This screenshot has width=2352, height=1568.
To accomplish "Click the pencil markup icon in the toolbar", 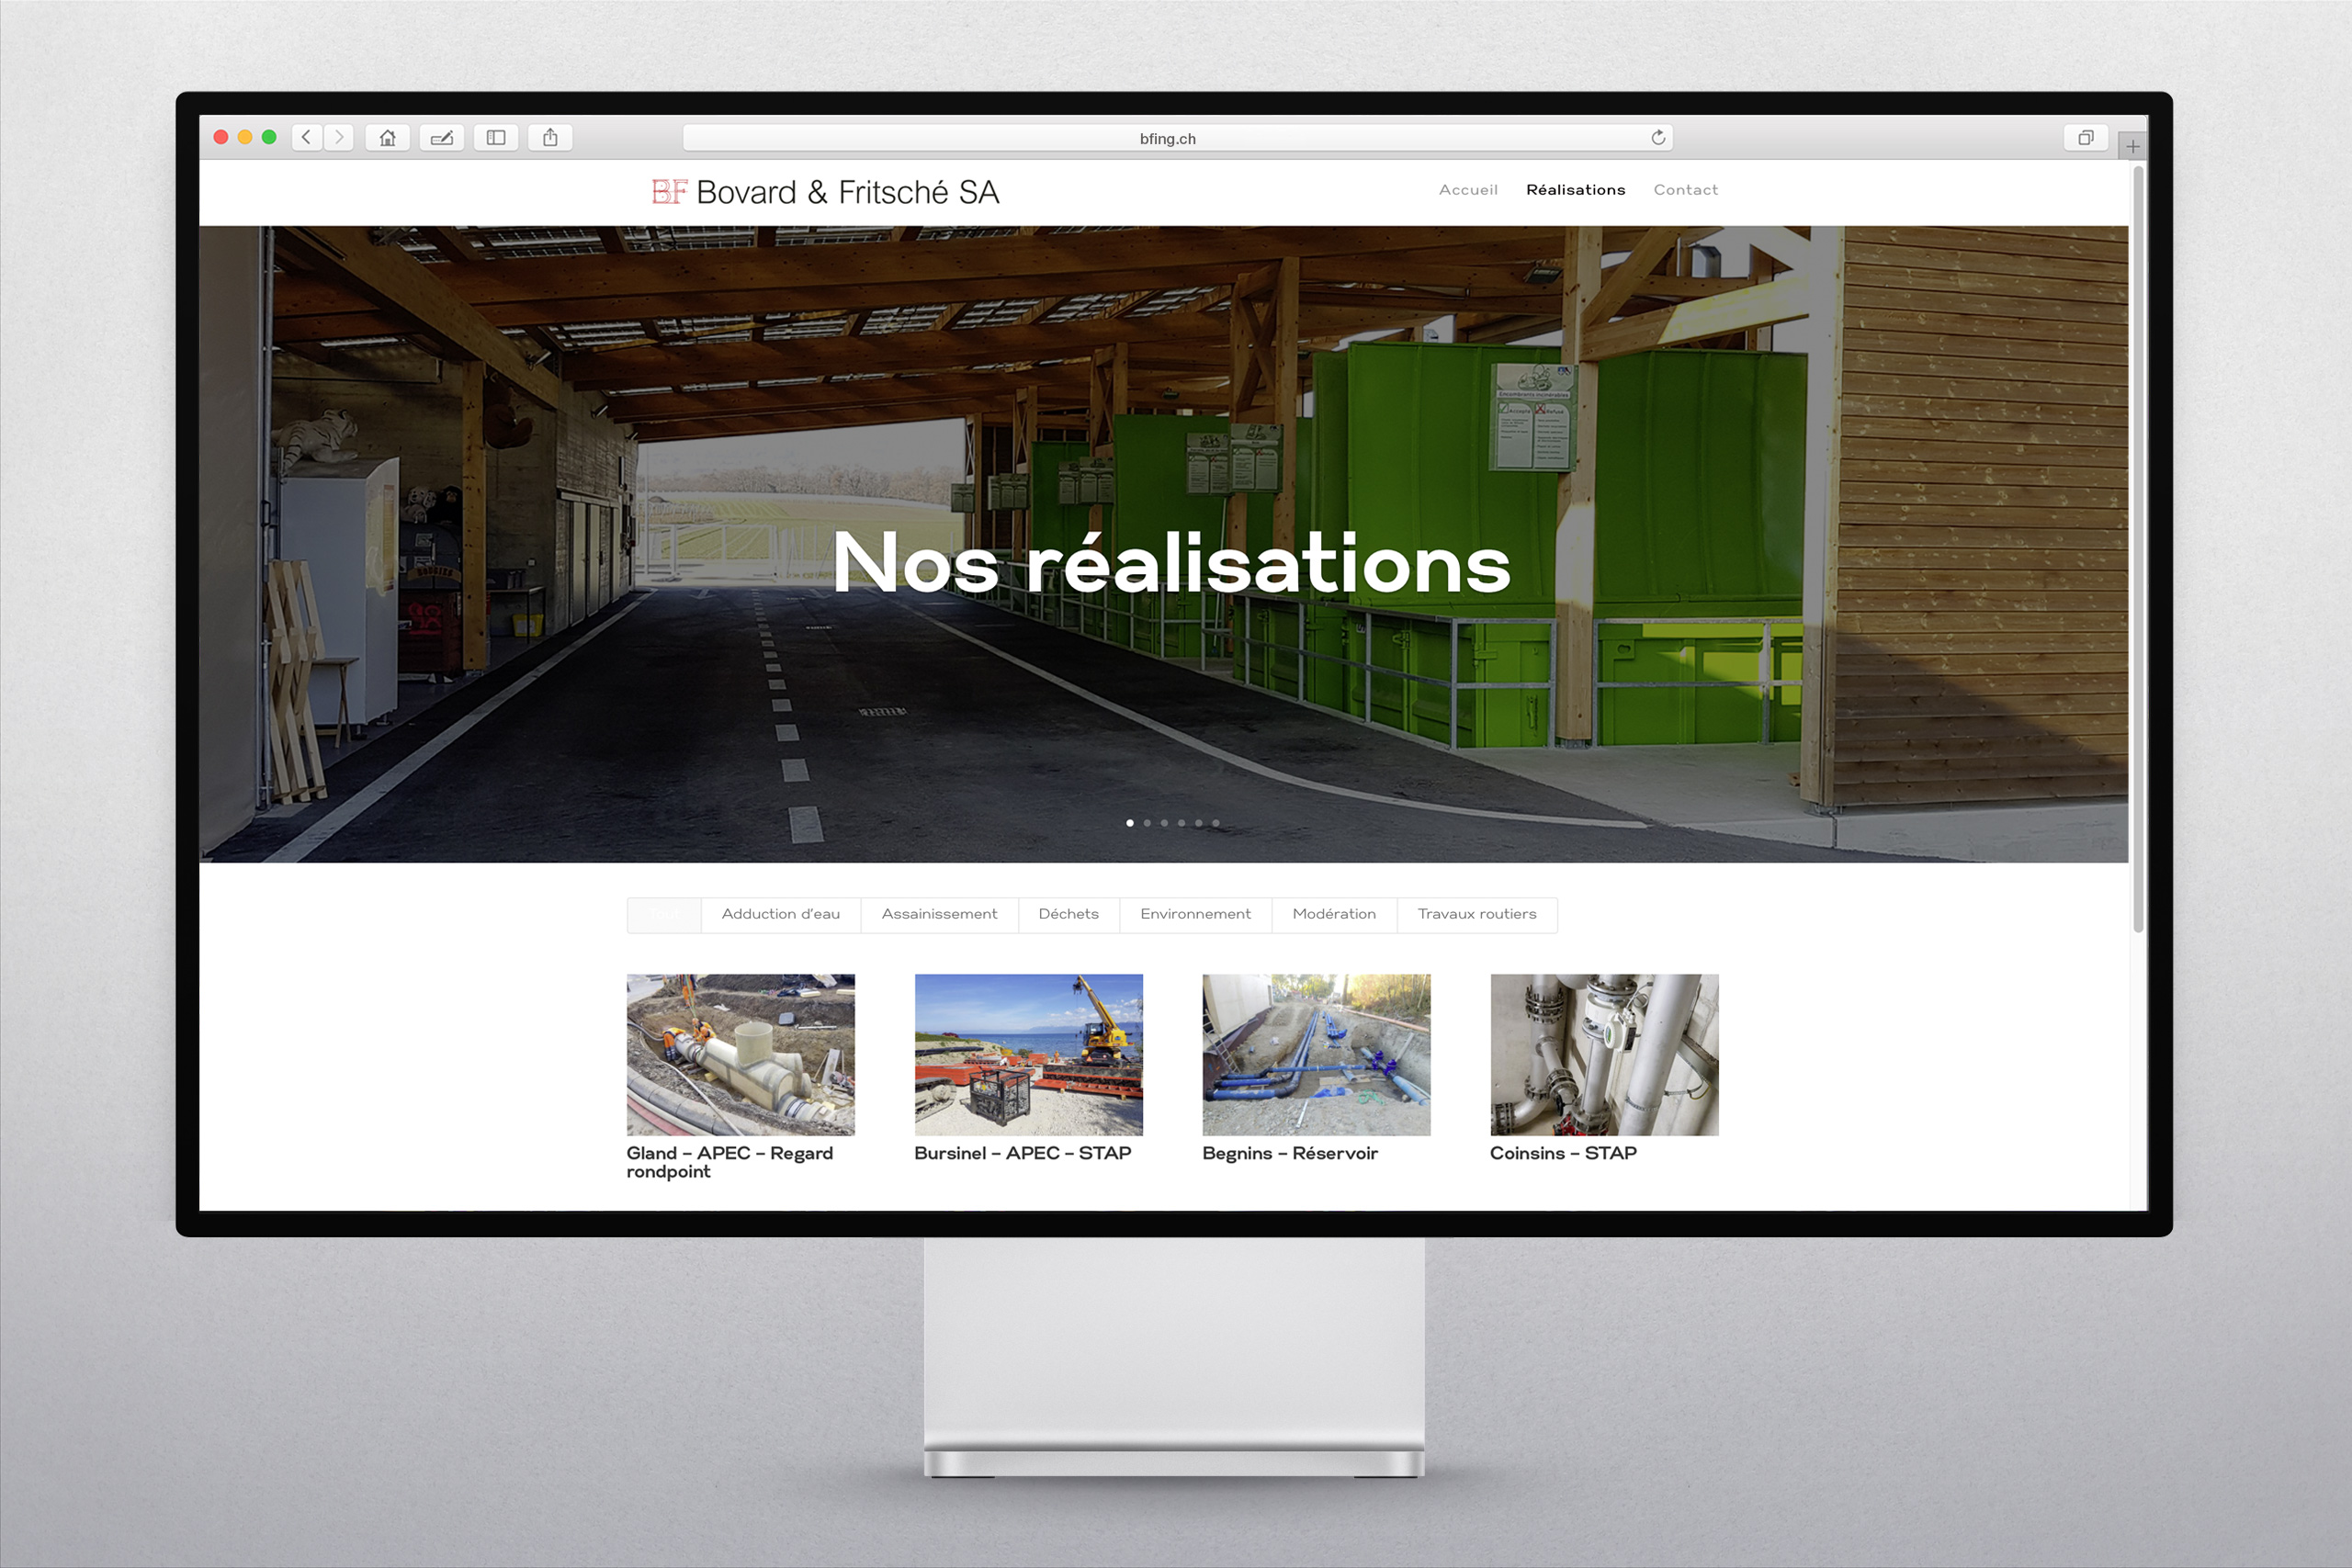I will click(442, 138).
